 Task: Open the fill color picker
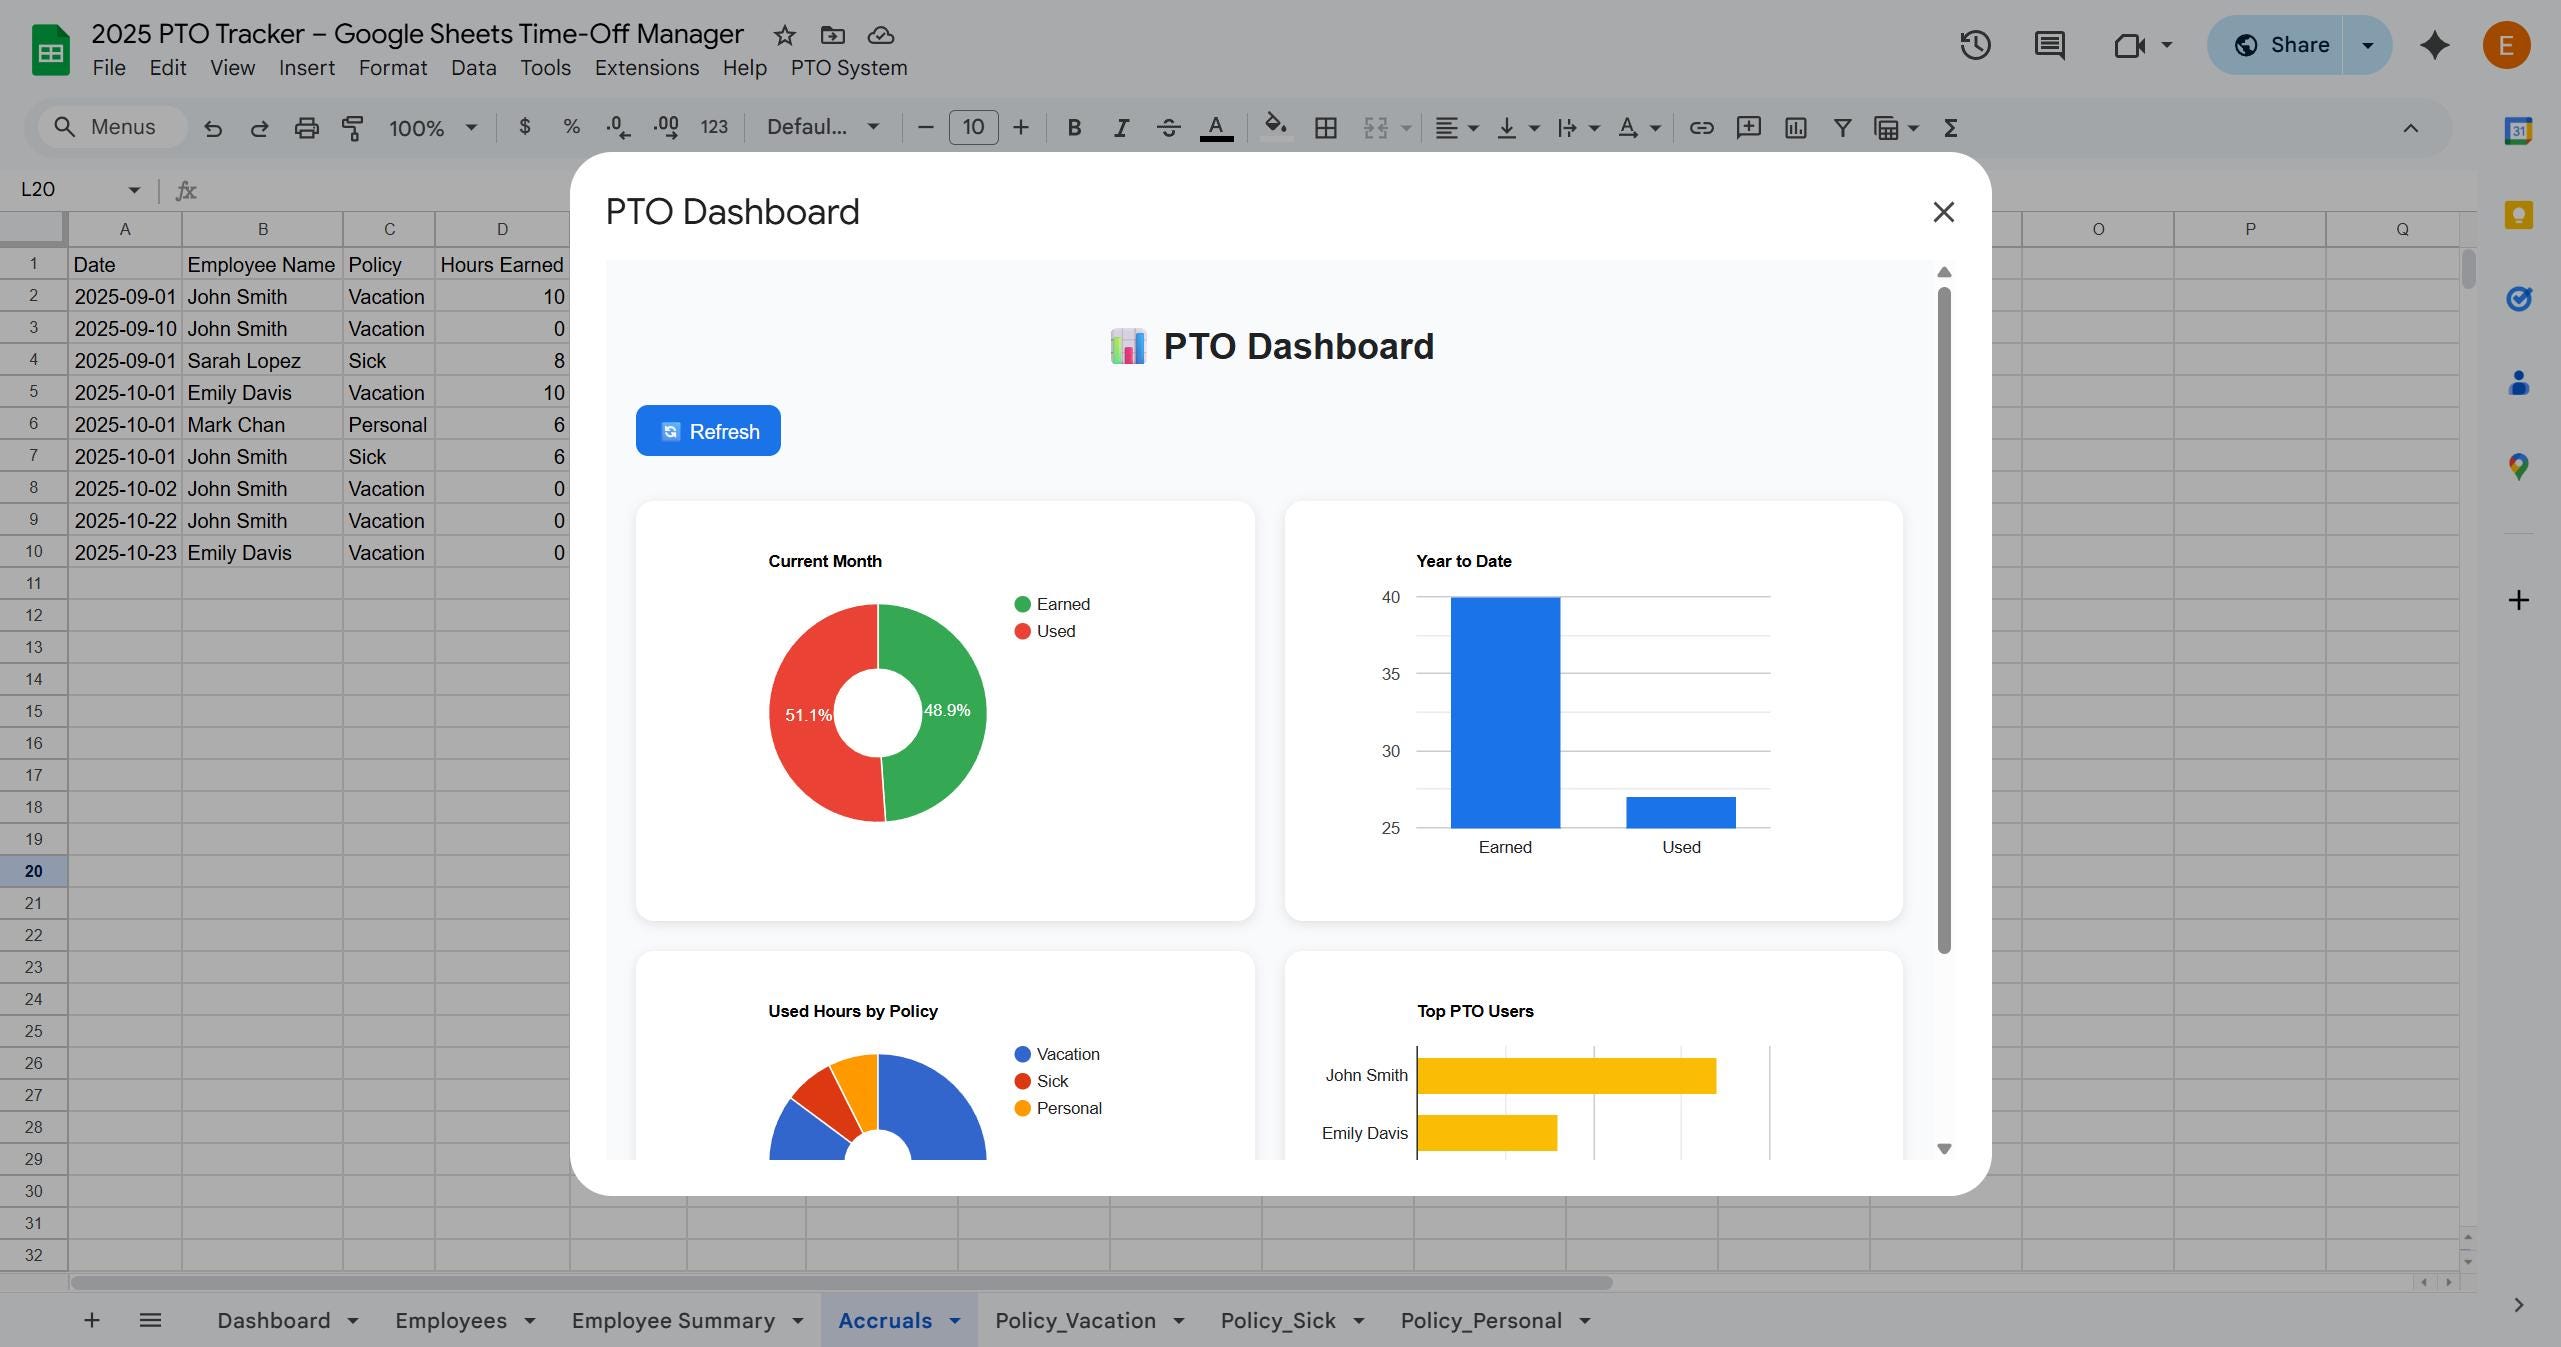pyautogui.click(x=1275, y=128)
